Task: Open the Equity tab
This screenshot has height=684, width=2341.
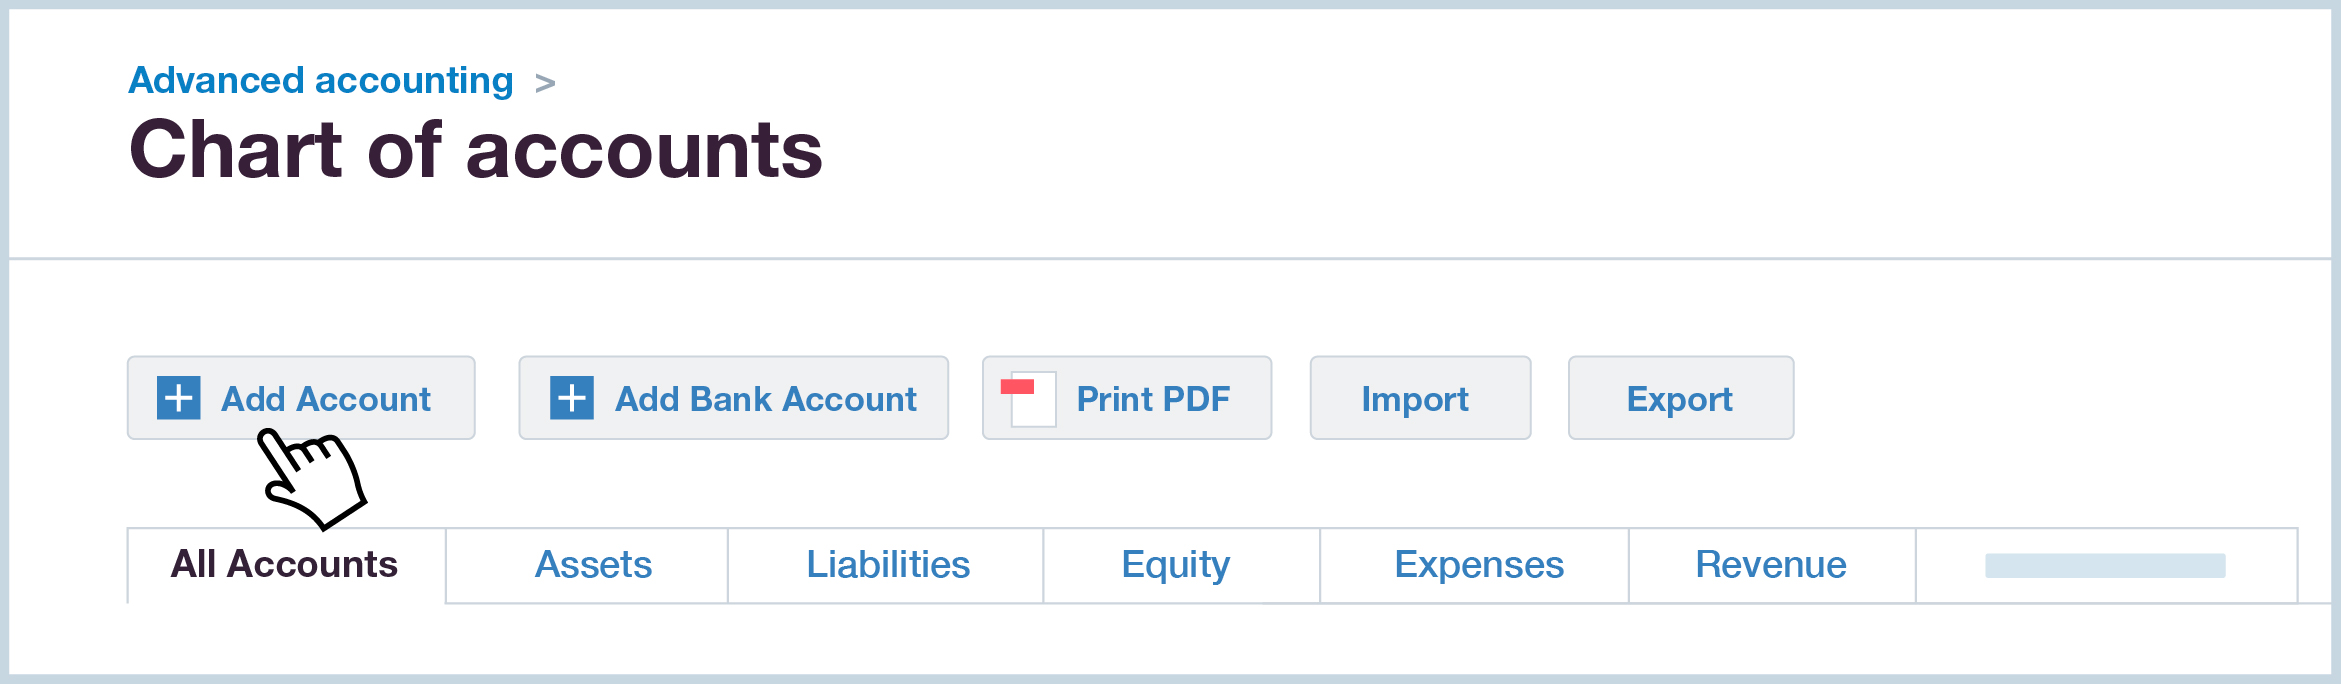Action: click(x=1176, y=564)
